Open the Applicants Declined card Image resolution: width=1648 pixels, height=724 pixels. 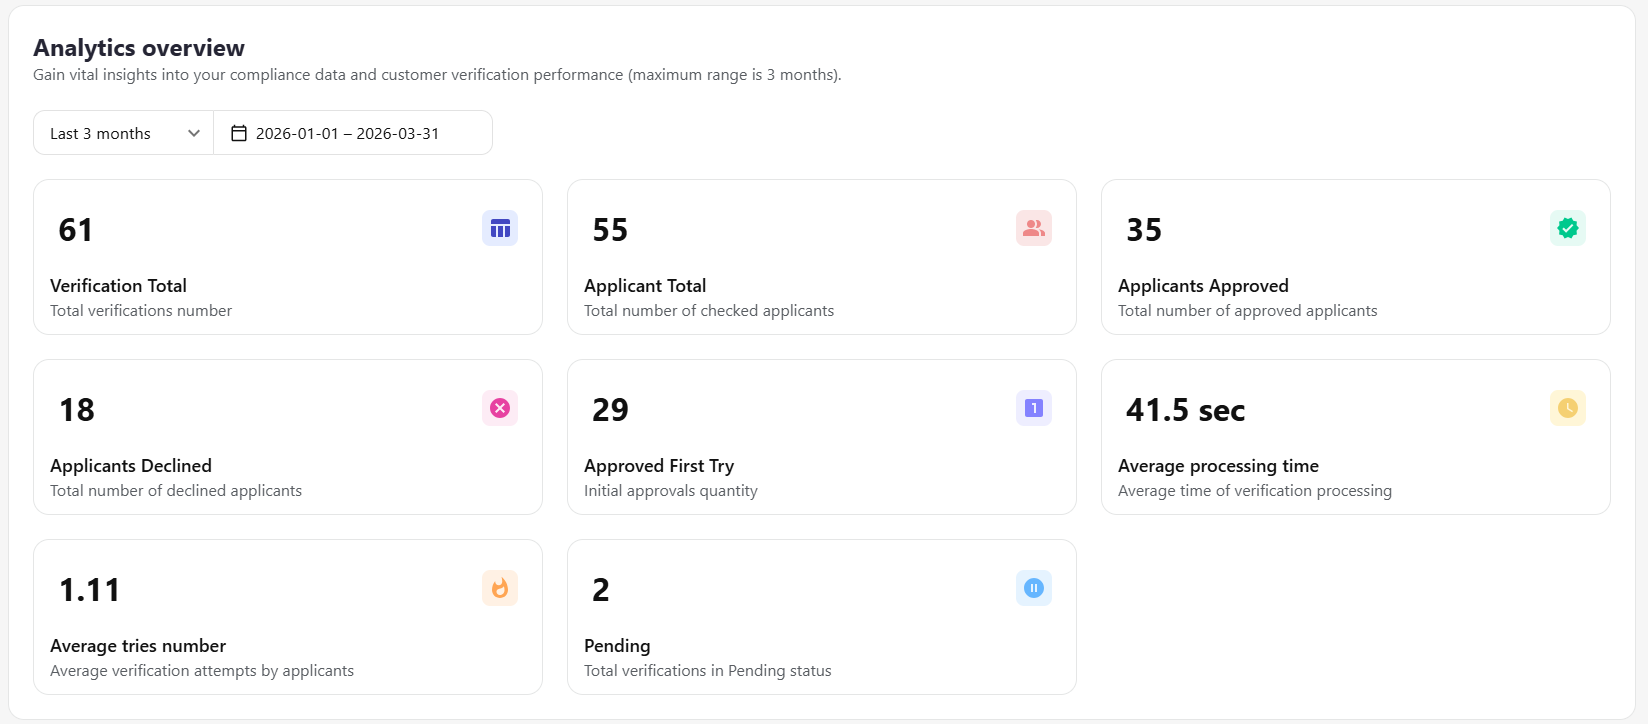pos(288,437)
